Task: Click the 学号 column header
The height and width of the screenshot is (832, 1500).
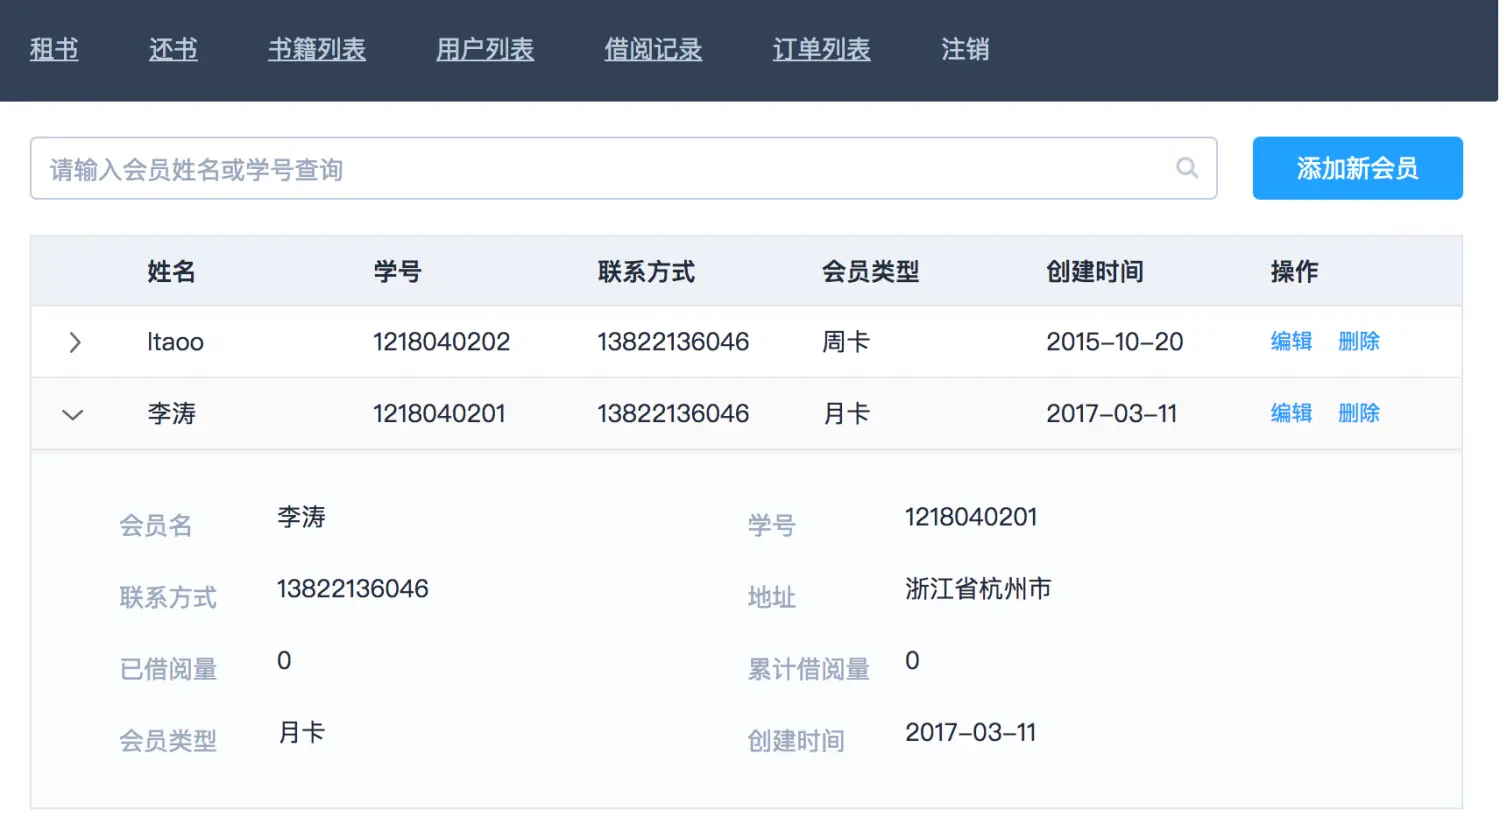Action: [x=397, y=271]
